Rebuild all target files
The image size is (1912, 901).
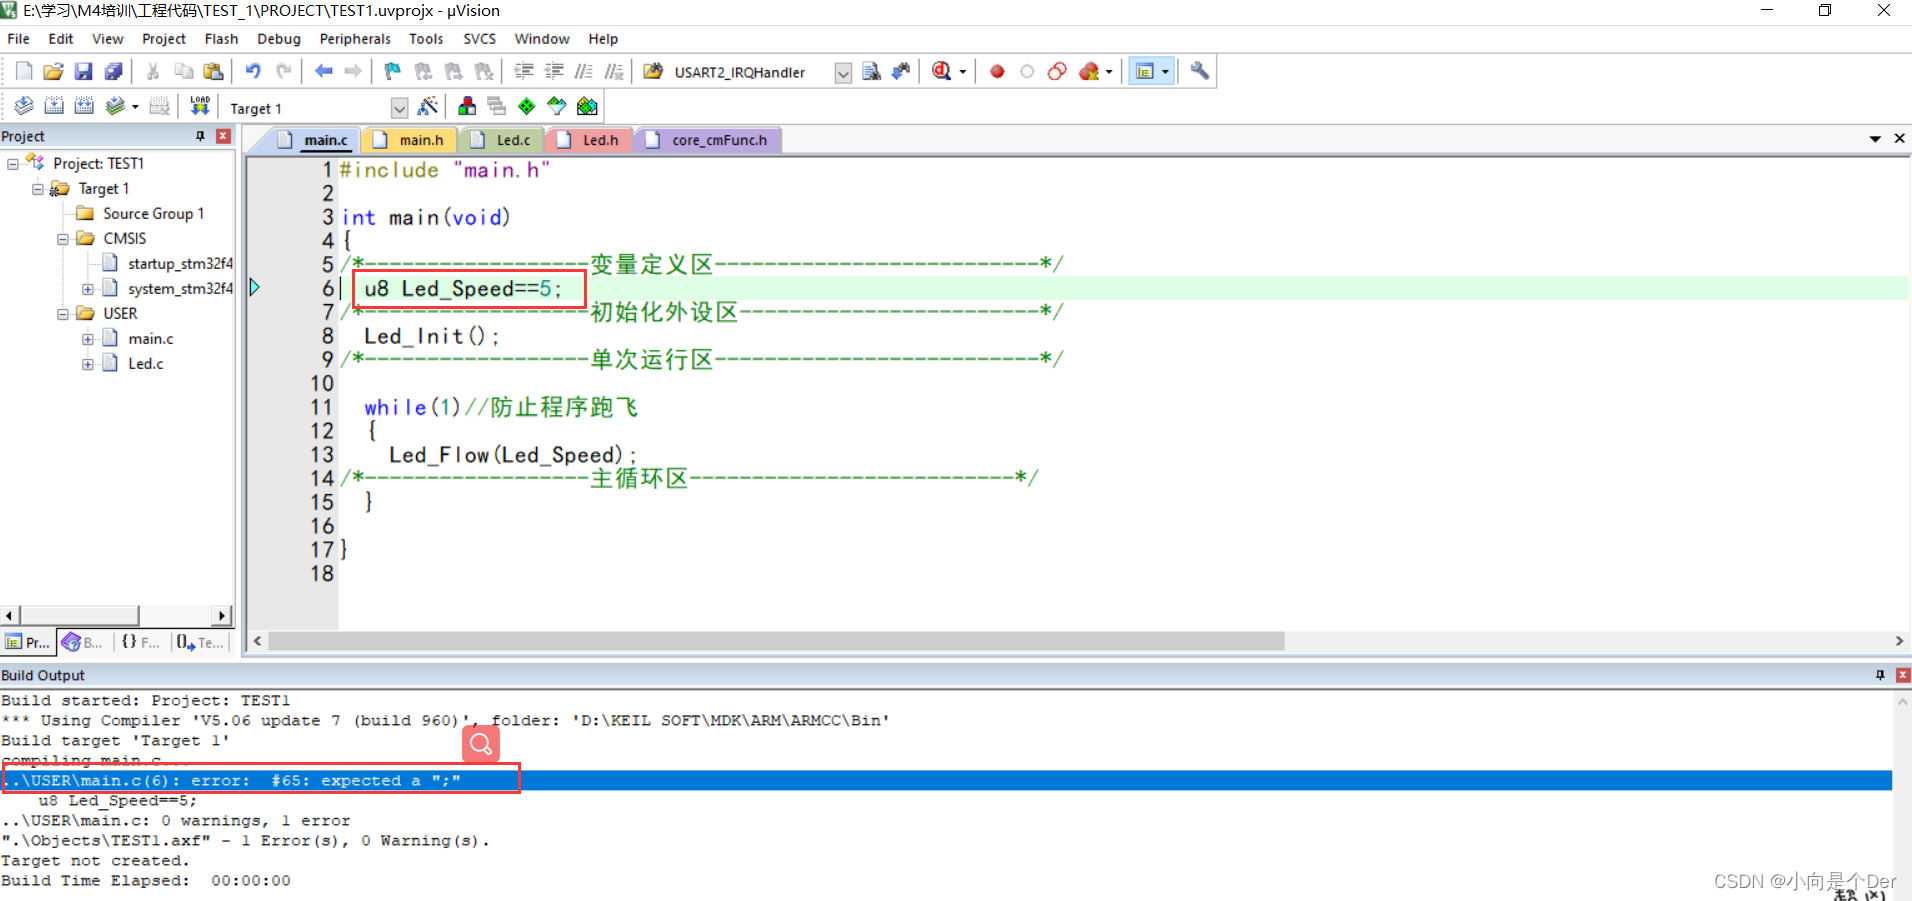coord(84,105)
